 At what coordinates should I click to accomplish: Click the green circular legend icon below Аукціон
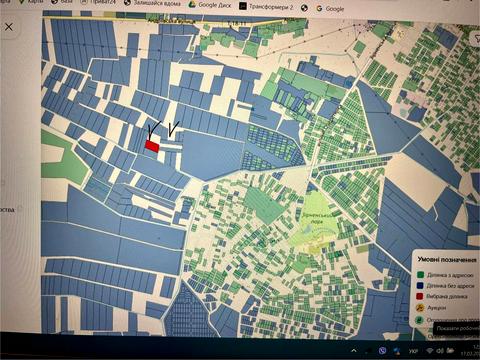420,320
